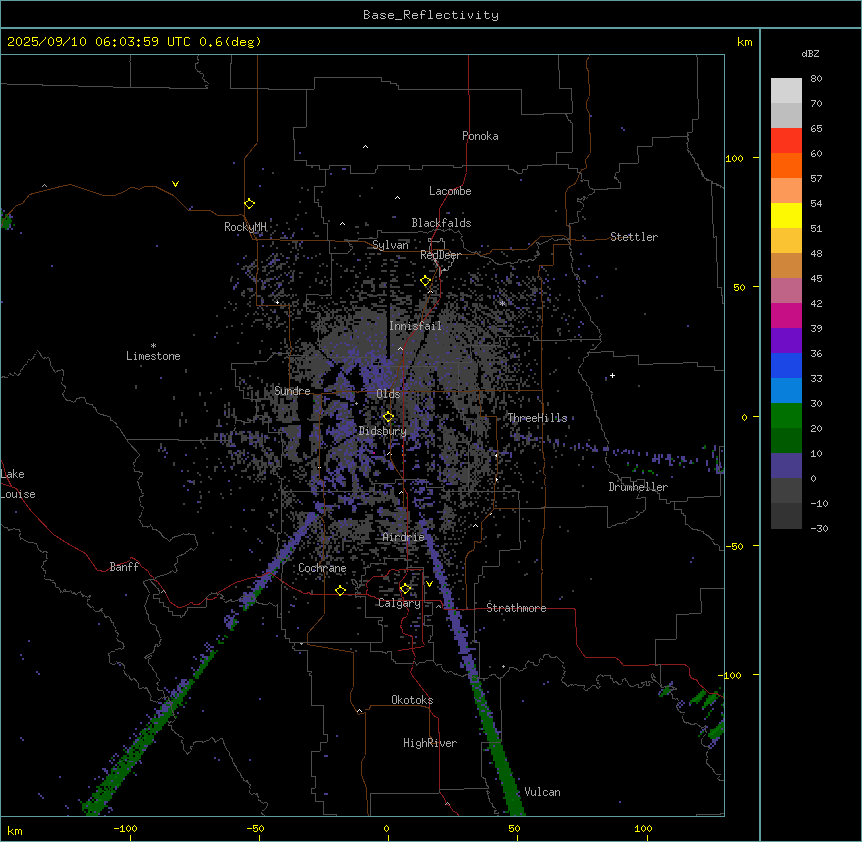Click the Stettler label
Image resolution: width=862 pixels, height=842 pixels.
(634, 237)
